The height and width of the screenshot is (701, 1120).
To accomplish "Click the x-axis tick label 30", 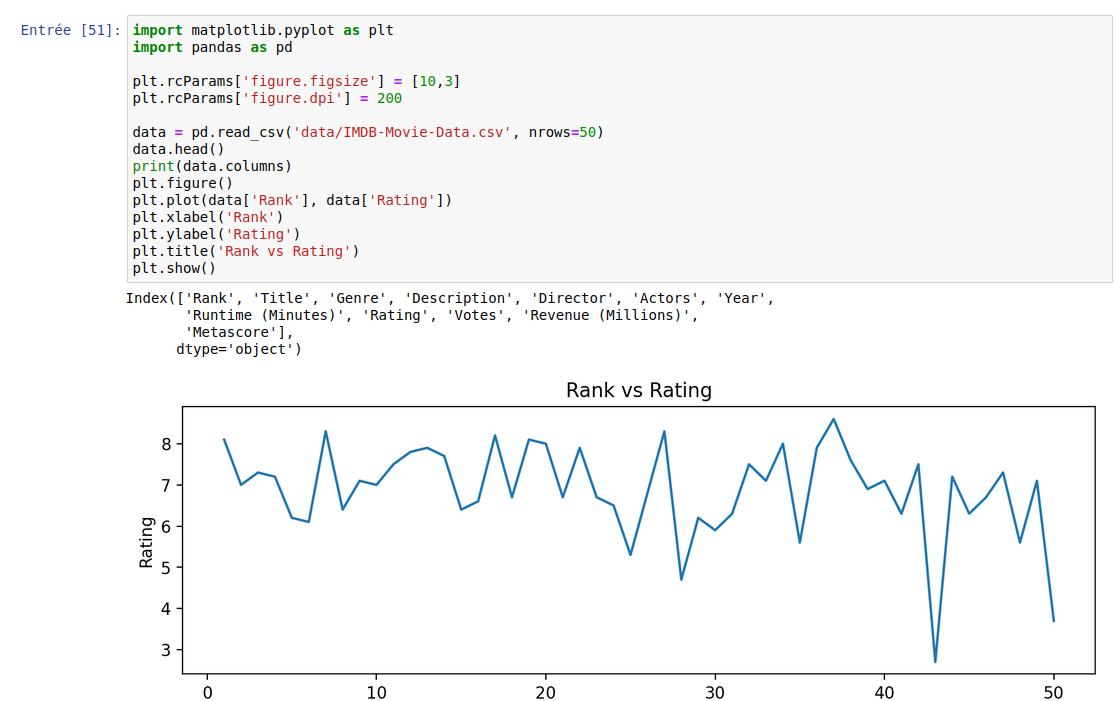I will 714,693.
